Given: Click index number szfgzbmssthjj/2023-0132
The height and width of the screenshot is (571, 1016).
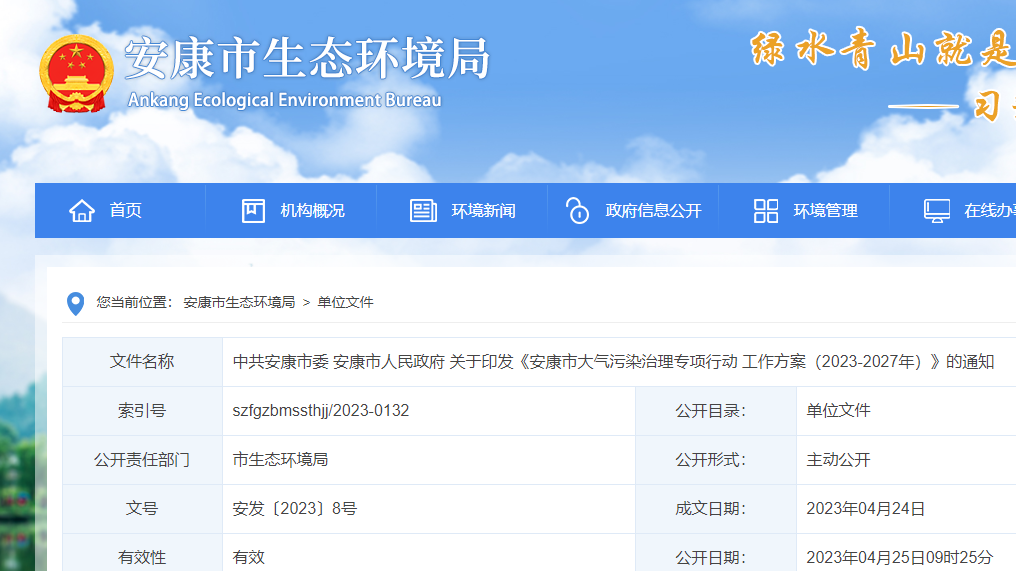Looking at the screenshot, I should tap(321, 411).
